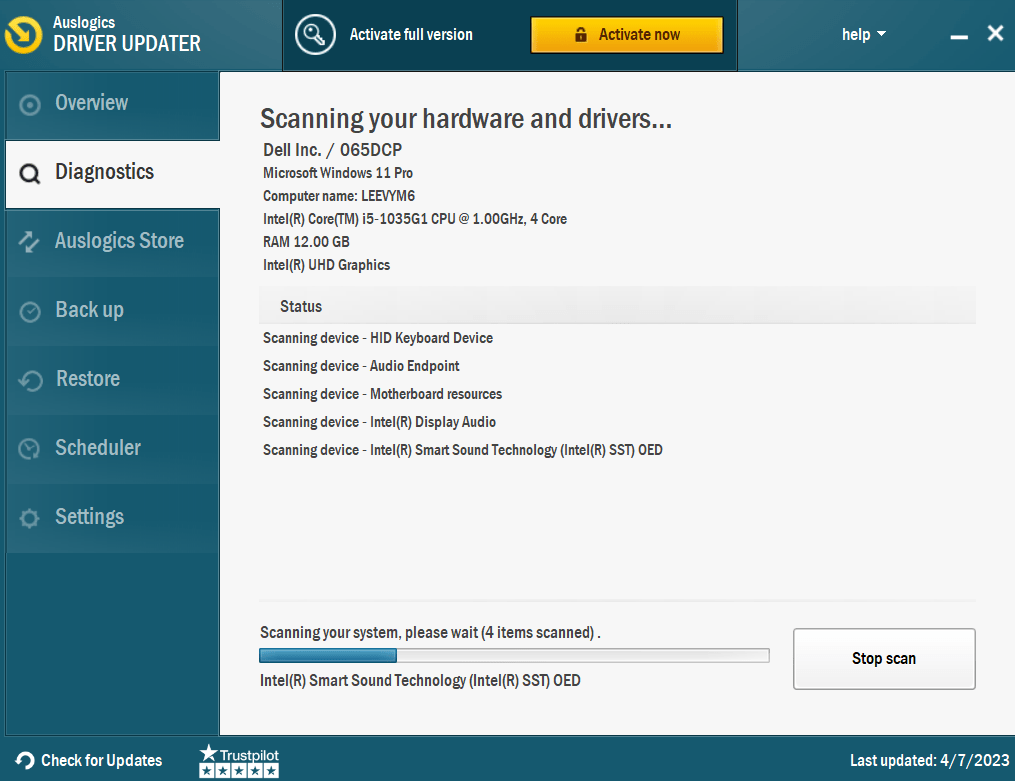Click the Overview target icon in sidebar

coord(30,104)
